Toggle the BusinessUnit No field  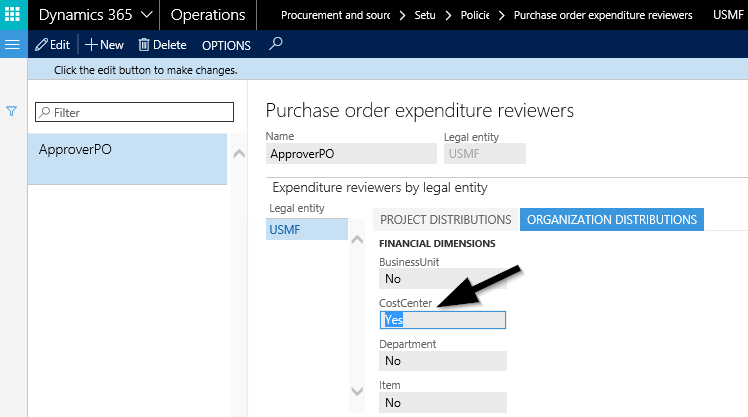coord(442,279)
